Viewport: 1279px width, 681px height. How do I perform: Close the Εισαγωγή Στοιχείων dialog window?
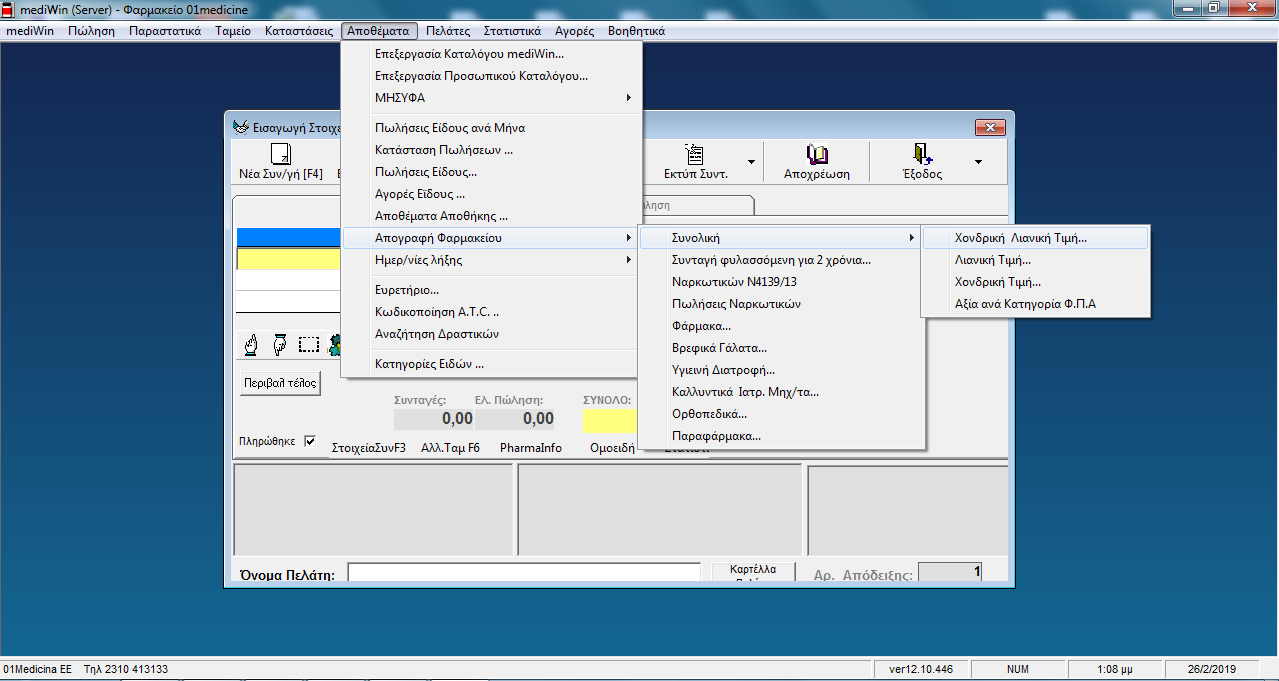[990, 127]
